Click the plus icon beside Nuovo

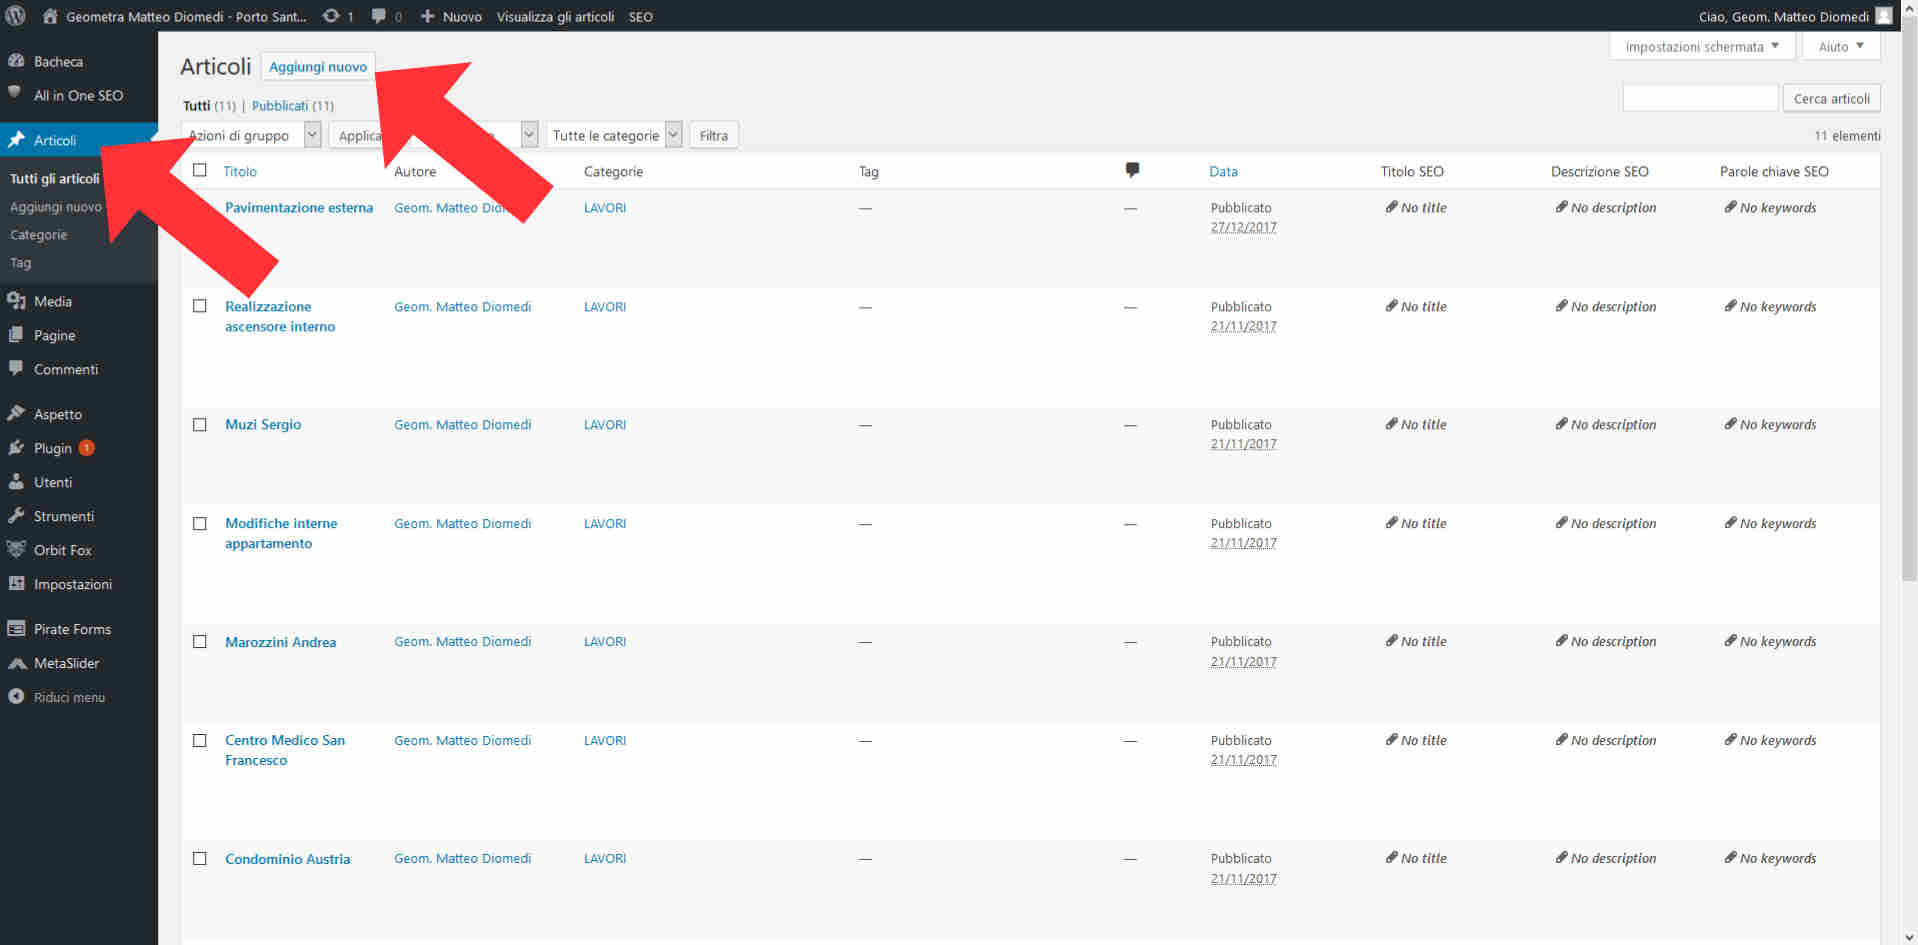pos(427,16)
